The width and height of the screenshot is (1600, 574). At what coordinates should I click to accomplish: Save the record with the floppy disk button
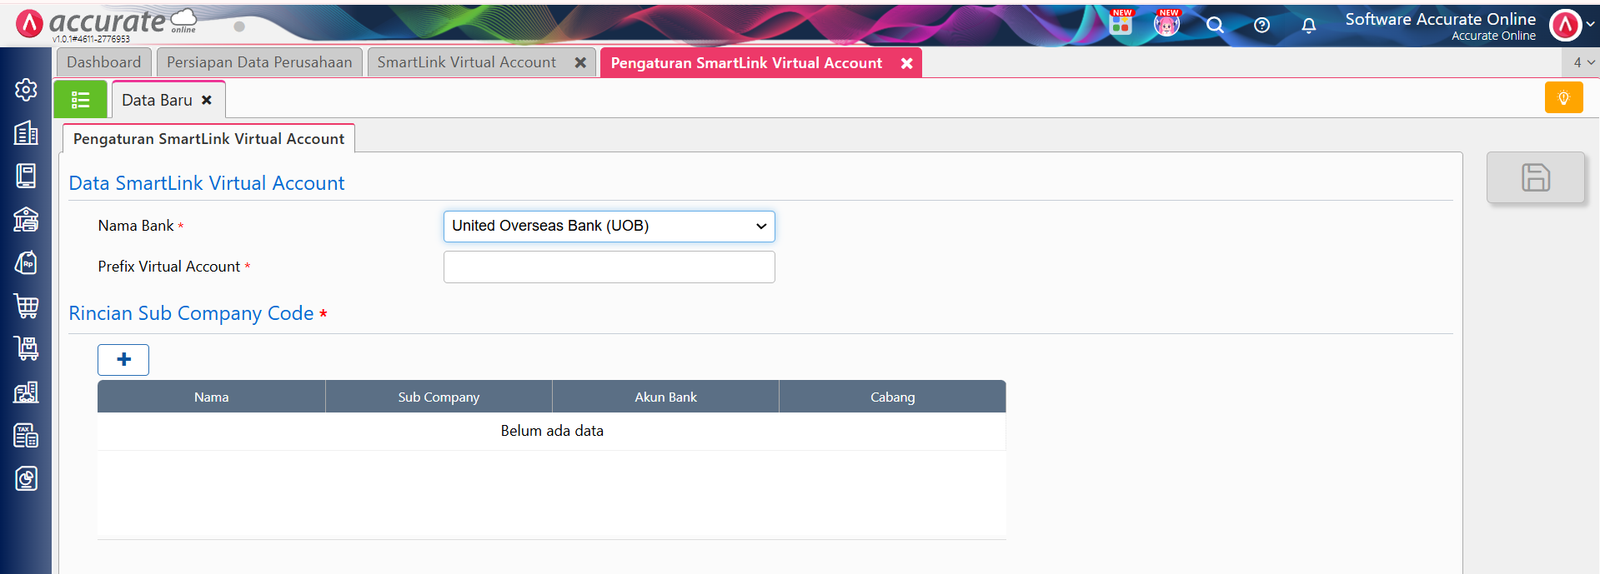(x=1536, y=177)
